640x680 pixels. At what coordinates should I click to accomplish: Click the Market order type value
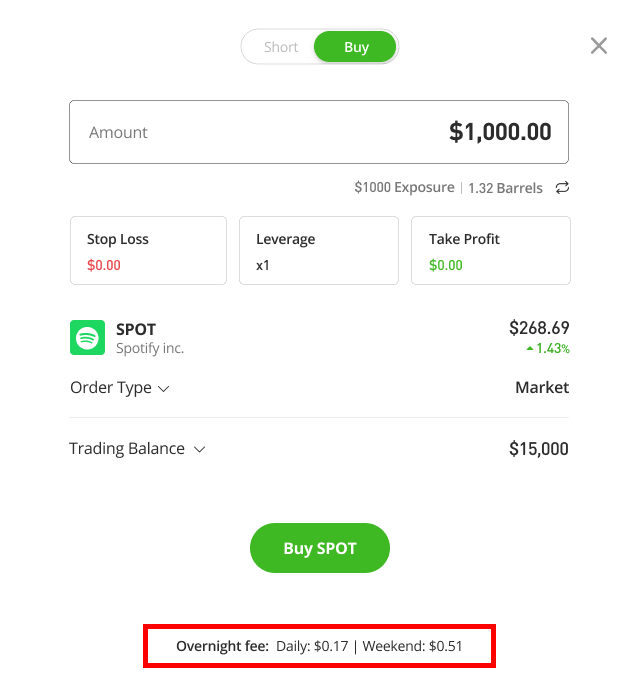pos(542,388)
